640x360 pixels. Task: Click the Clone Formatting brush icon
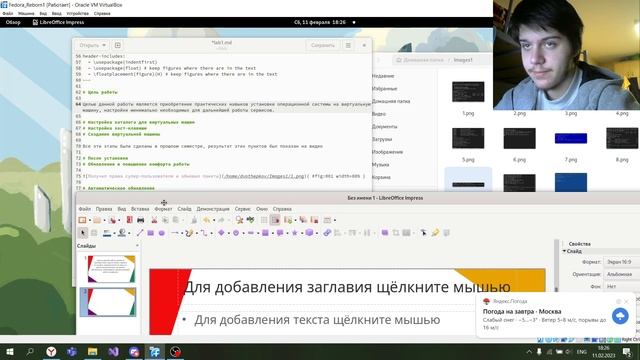point(194,220)
